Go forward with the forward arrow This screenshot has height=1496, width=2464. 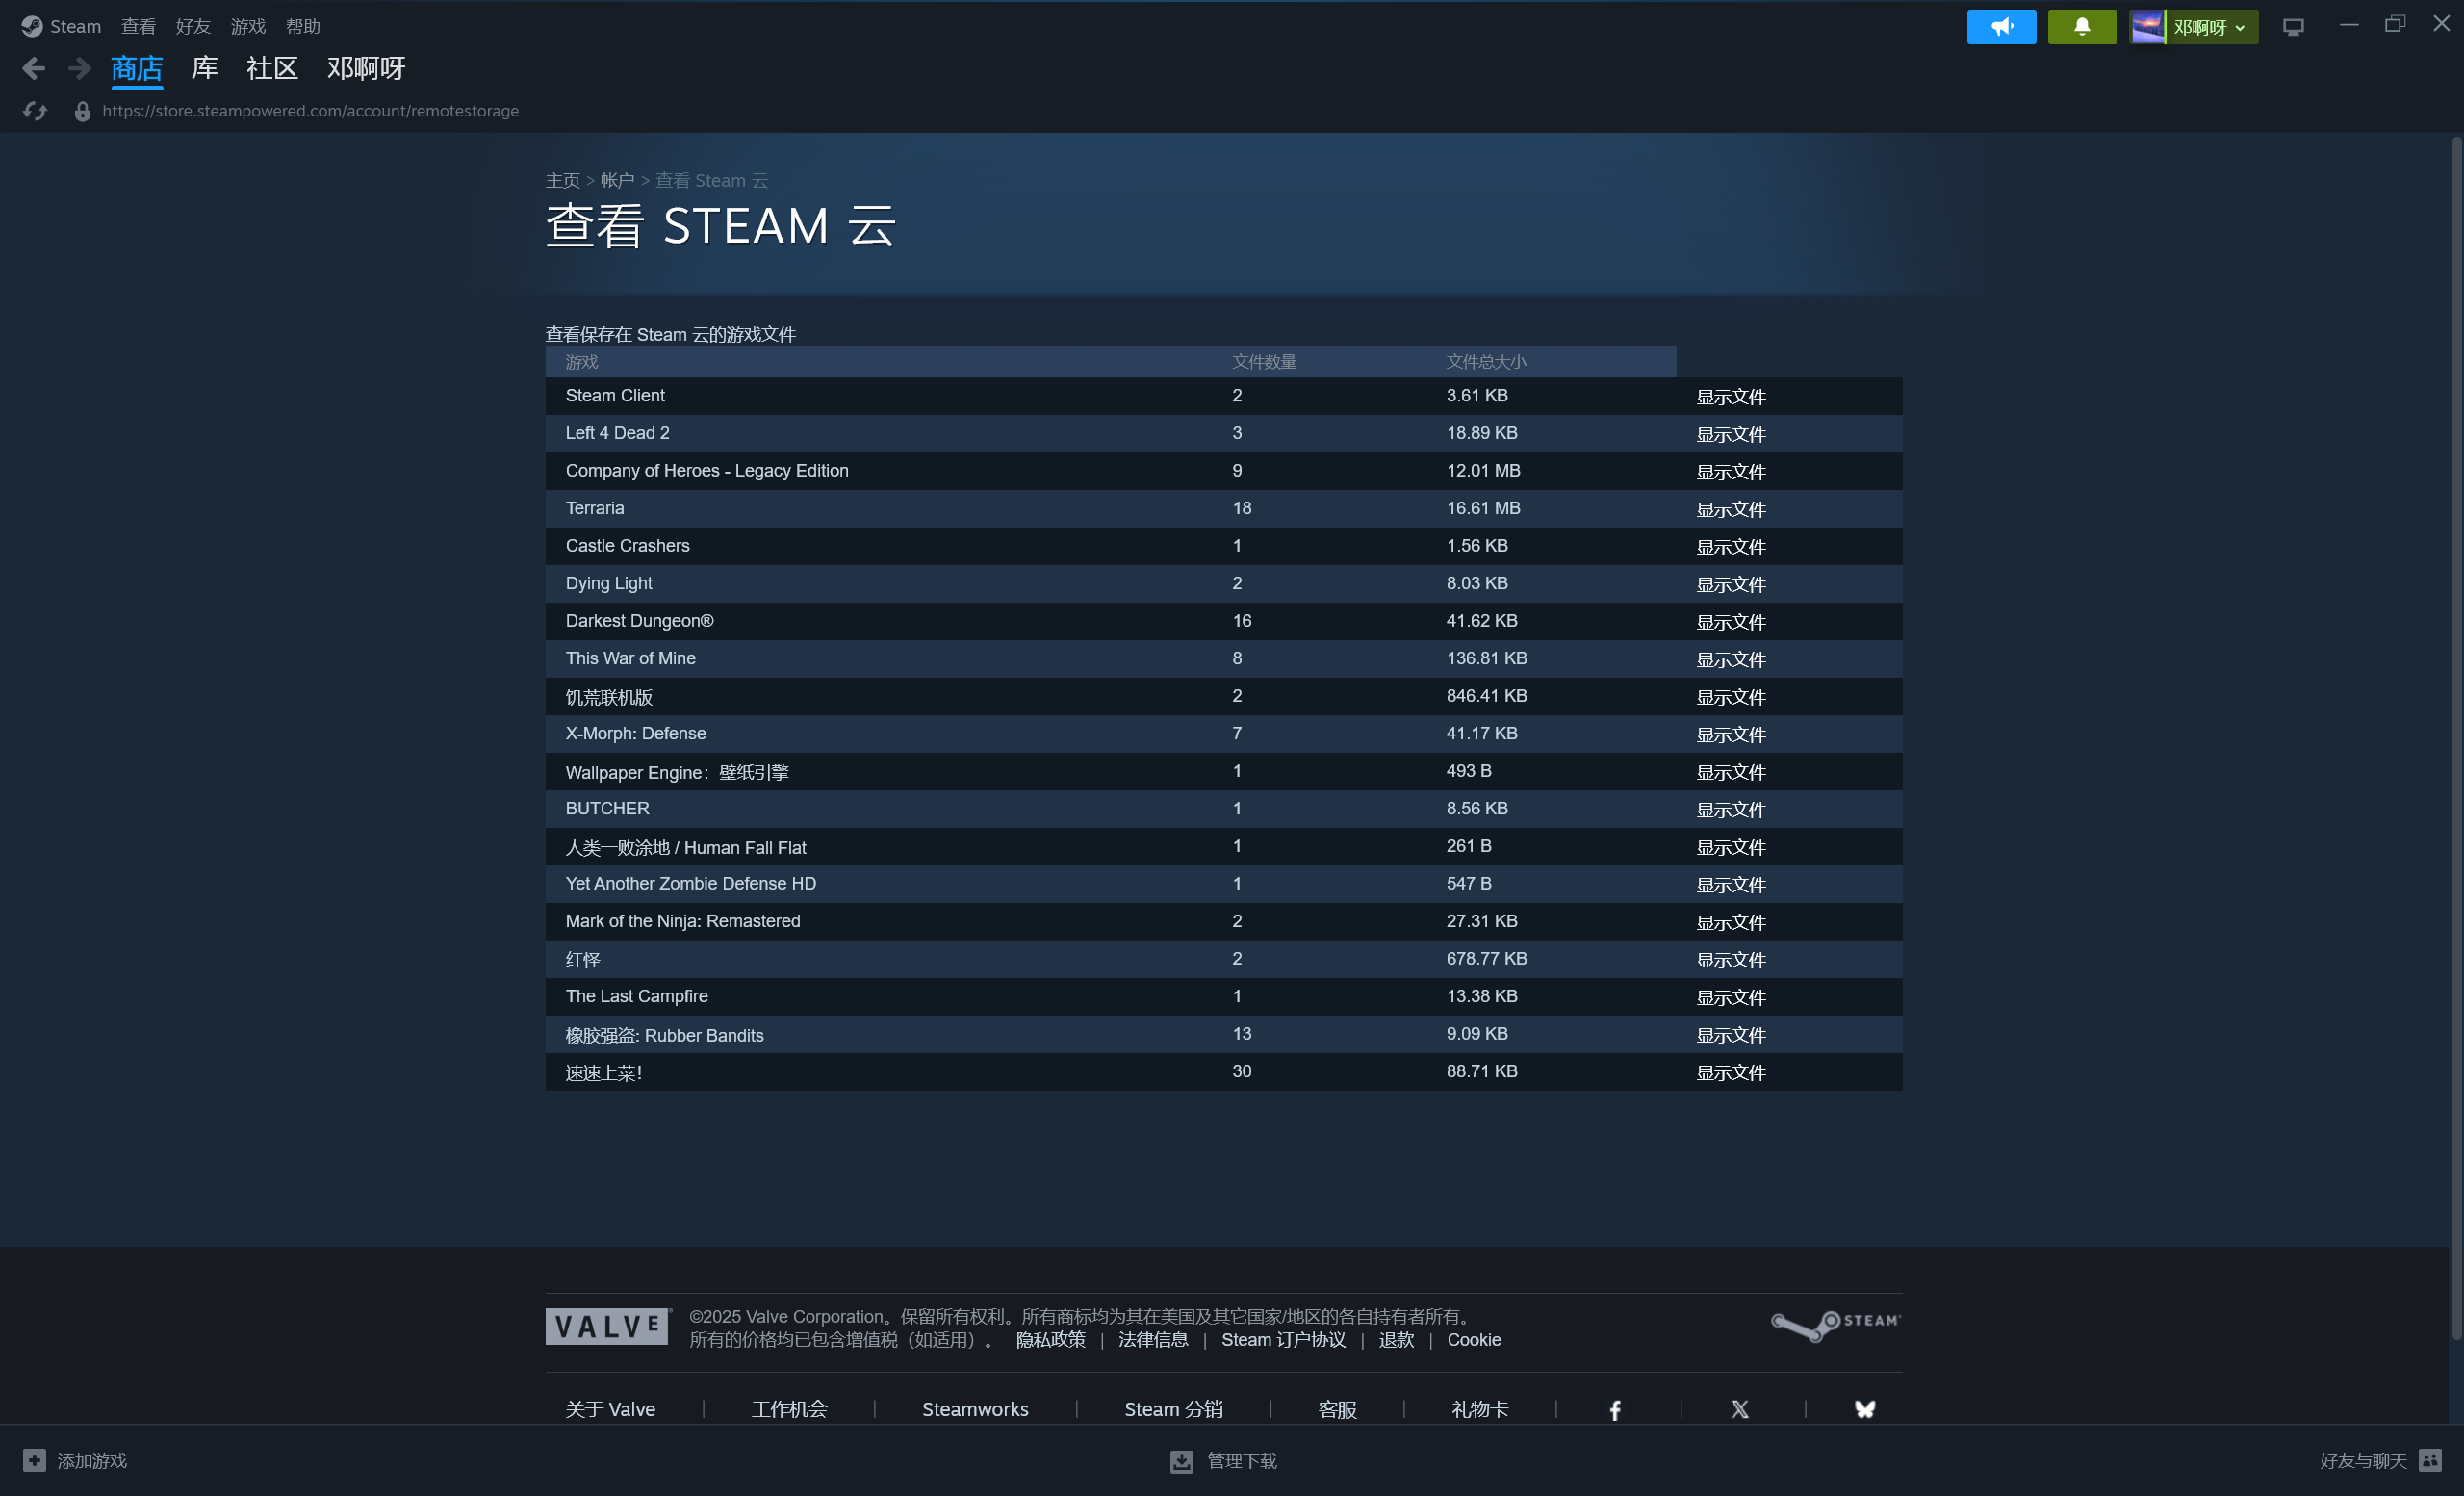click(79, 68)
